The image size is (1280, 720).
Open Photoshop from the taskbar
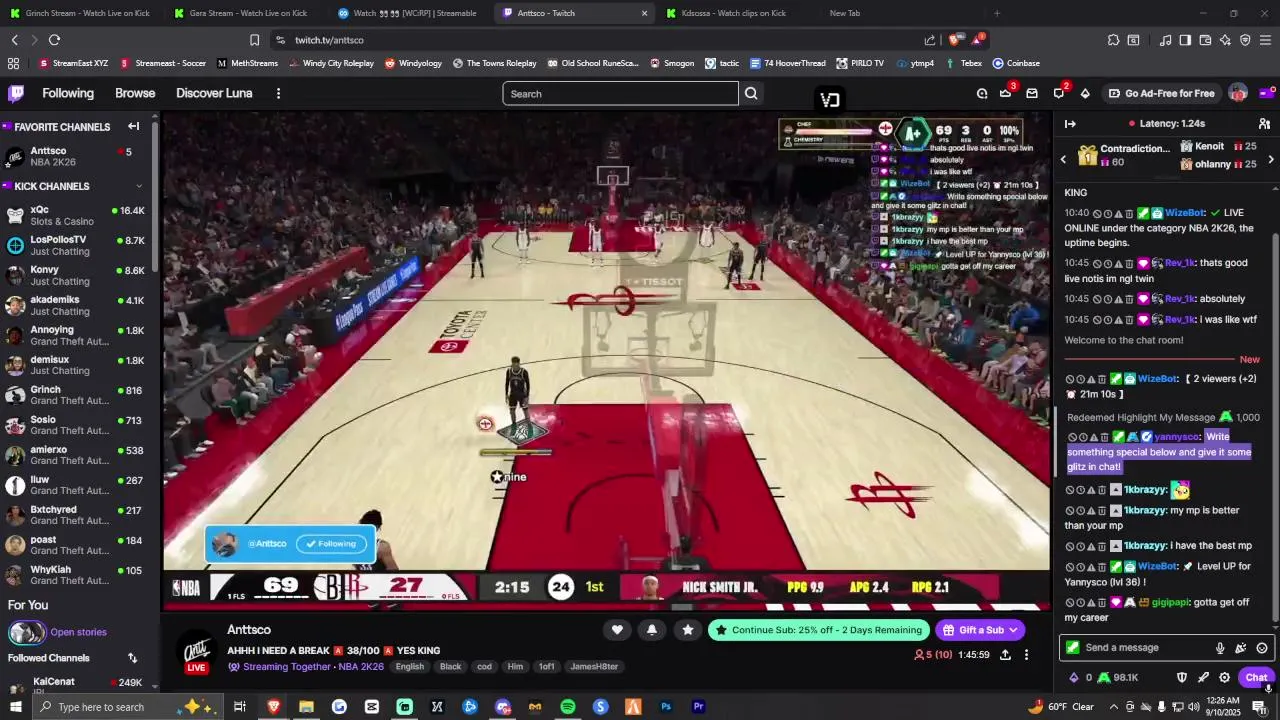[666, 707]
